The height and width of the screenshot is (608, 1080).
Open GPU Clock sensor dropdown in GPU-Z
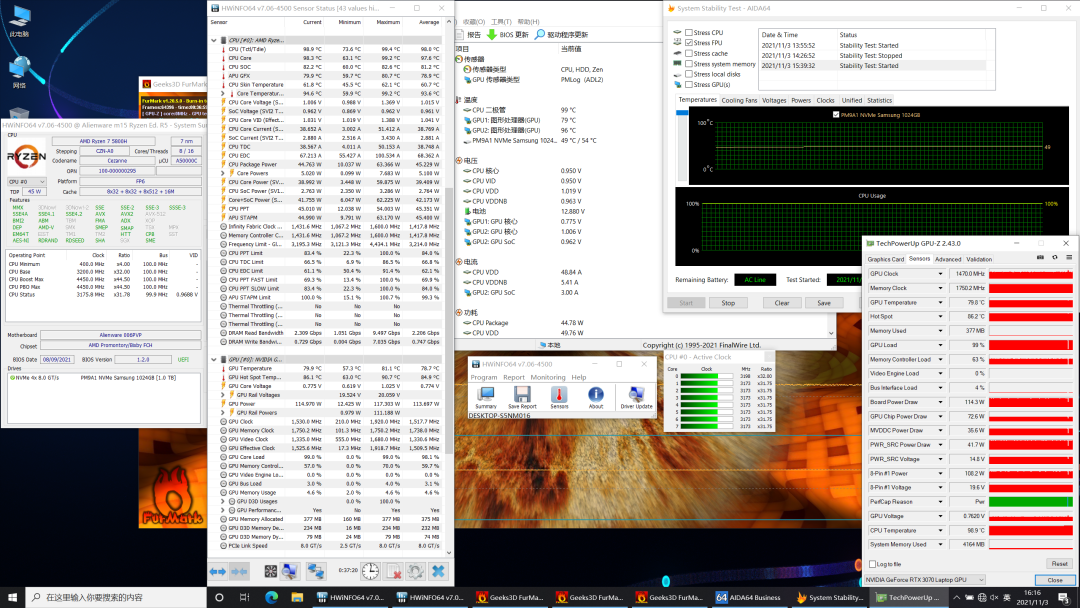pyautogui.click(x=940, y=274)
